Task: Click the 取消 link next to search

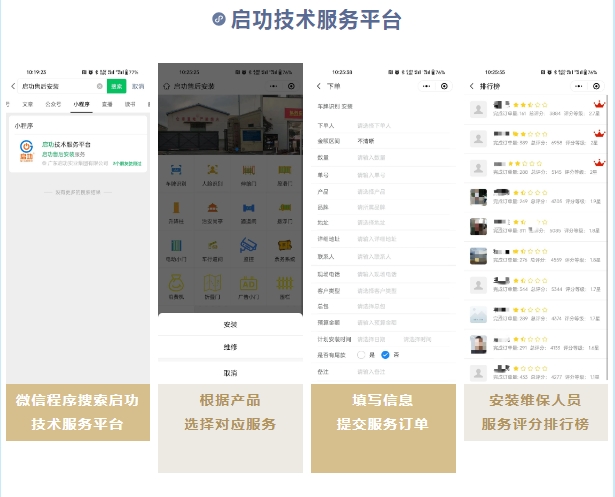Action: coord(138,86)
